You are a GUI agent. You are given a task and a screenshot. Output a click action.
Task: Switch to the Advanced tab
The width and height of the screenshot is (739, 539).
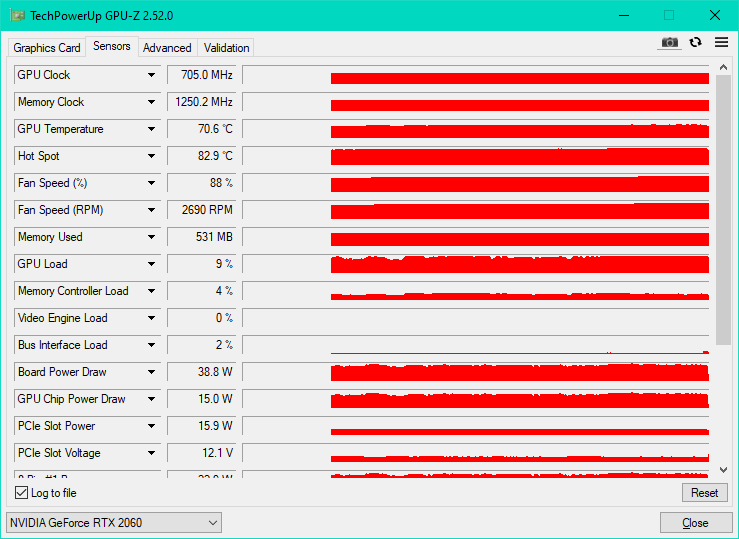[167, 48]
